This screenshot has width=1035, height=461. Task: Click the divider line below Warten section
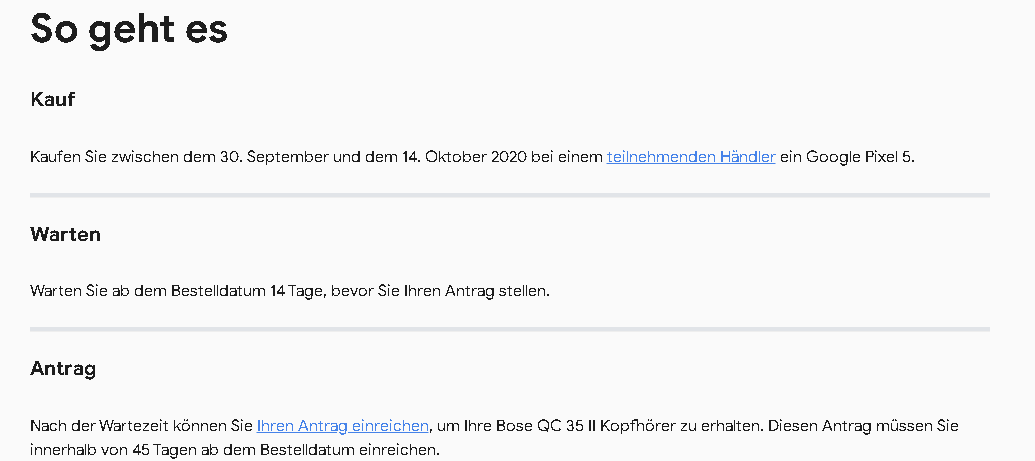pos(510,329)
